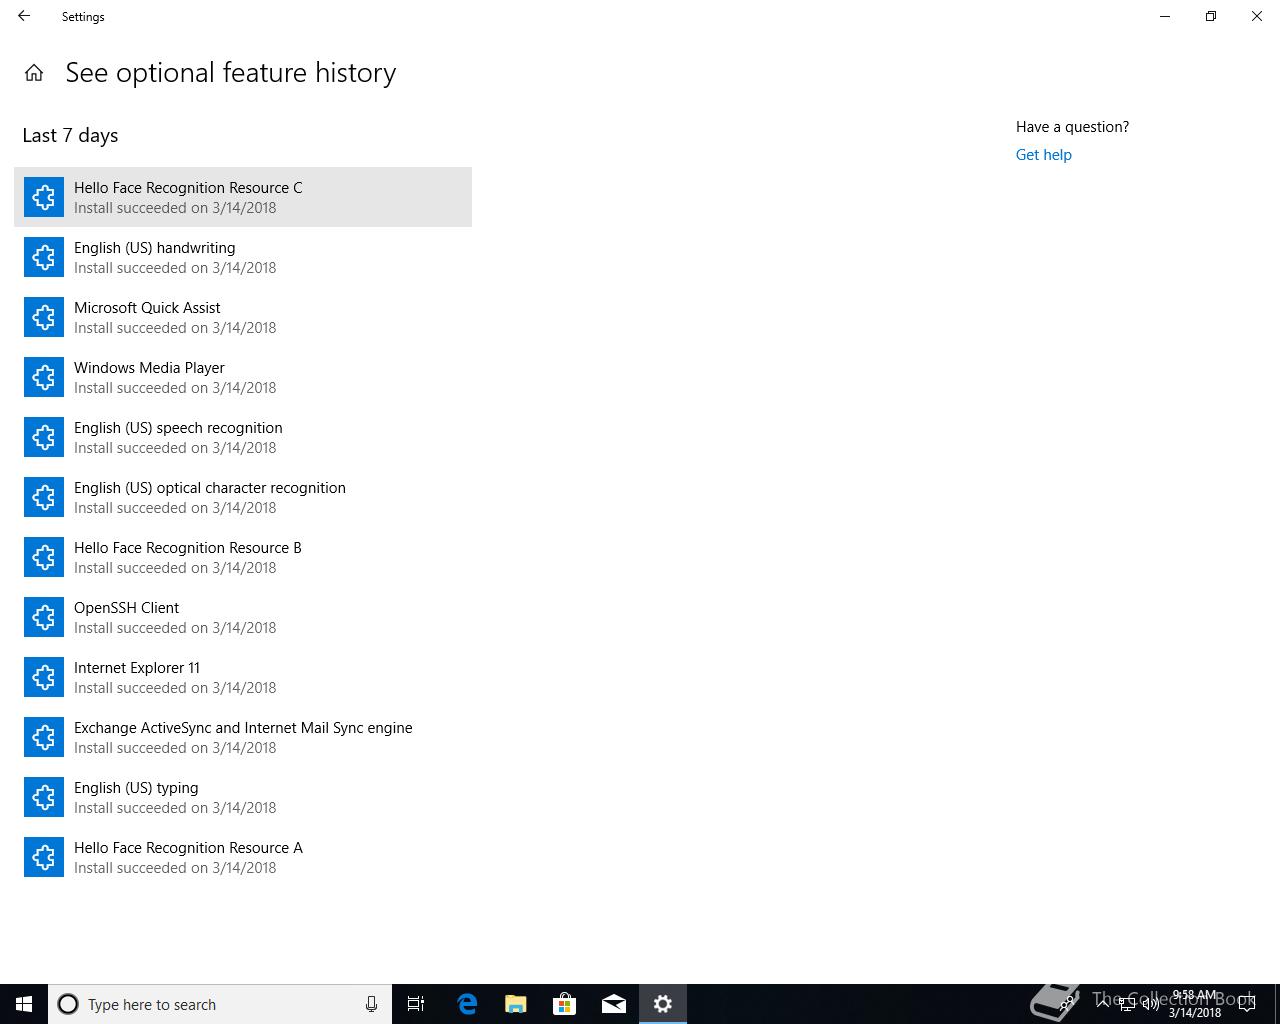Click the Internet Explorer 11 feature icon
Image resolution: width=1280 pixels, height=1024 pixels.
tap(44, 677)
